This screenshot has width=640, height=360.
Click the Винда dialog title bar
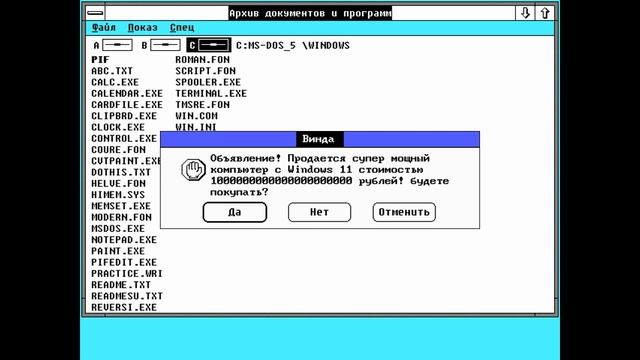pyautogui.click(x=320, y=139)
